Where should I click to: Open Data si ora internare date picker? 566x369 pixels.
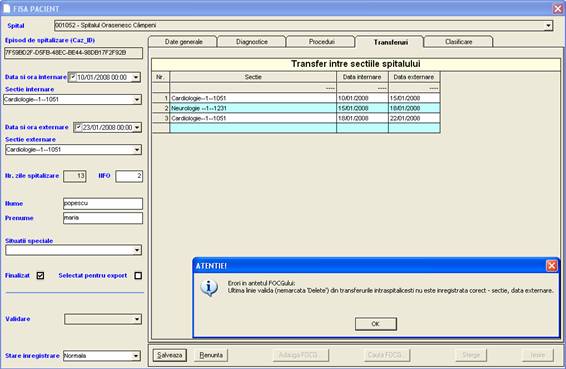136,77
